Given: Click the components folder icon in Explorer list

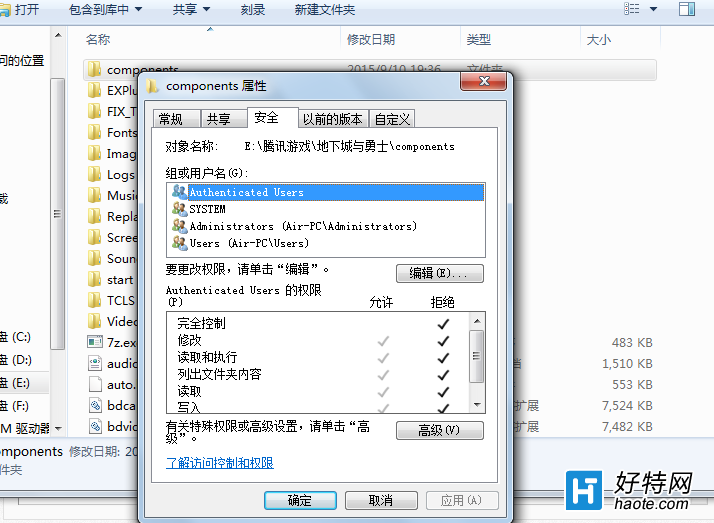Looking at the screenshot, I should pos(95,70).
